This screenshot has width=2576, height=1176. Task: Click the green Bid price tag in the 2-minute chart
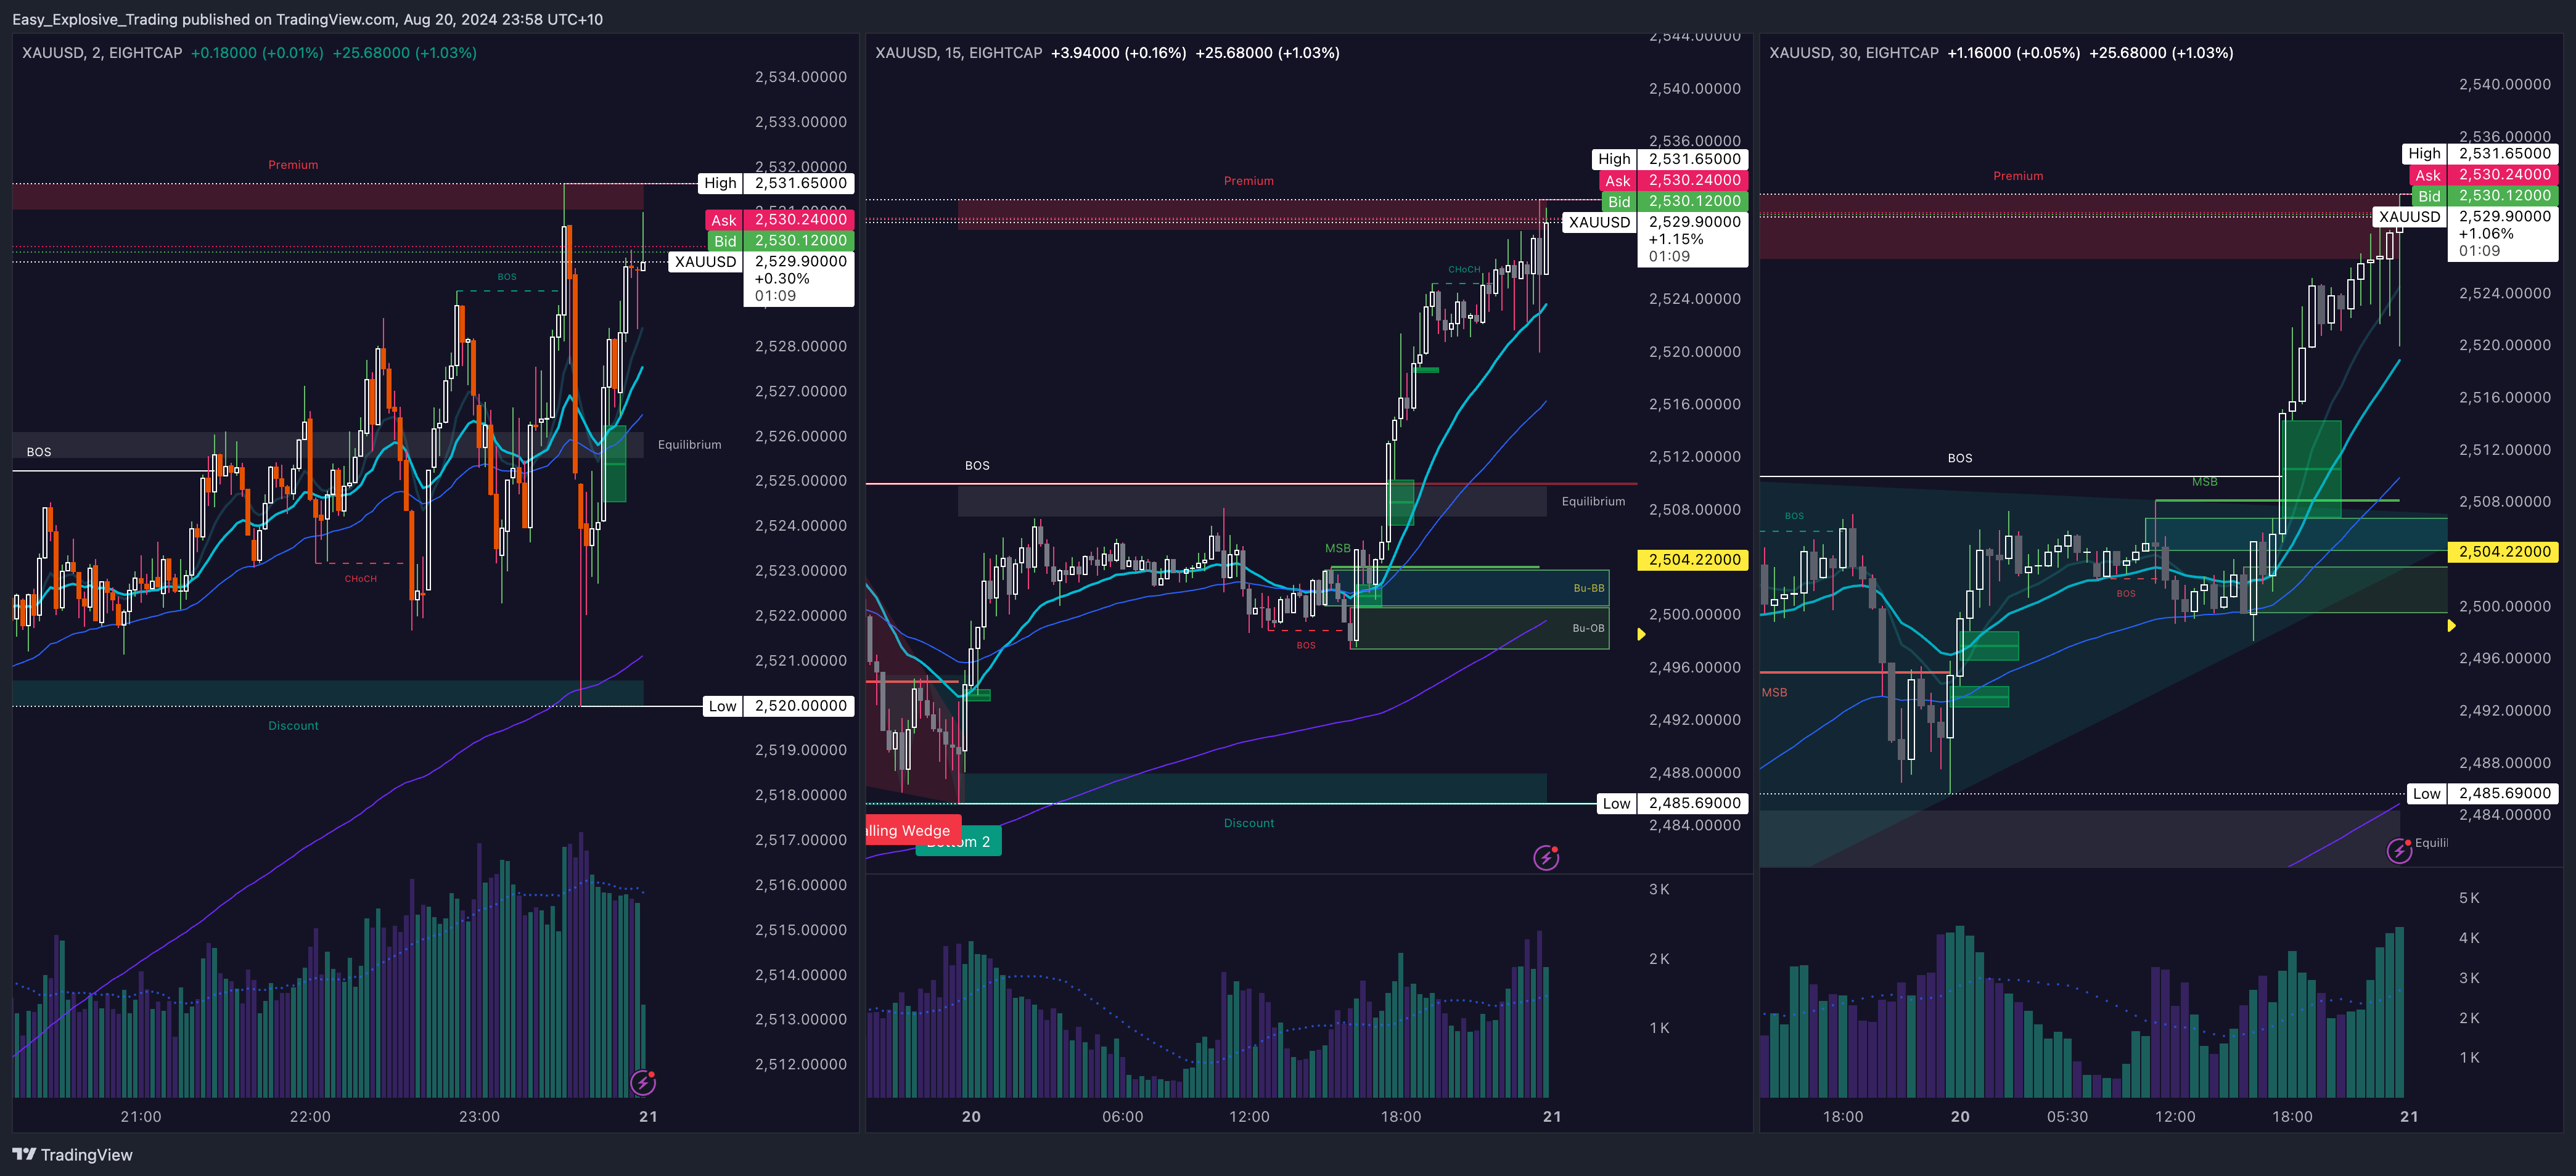(x=780, y=241)
